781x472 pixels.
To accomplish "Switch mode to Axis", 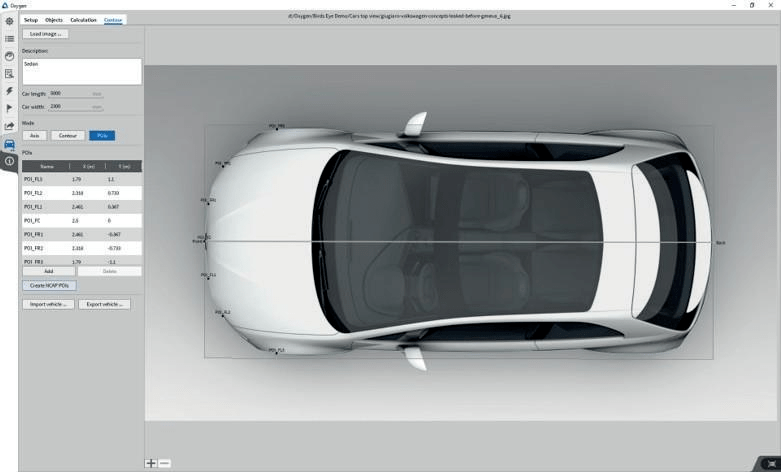I will [34, 135].
